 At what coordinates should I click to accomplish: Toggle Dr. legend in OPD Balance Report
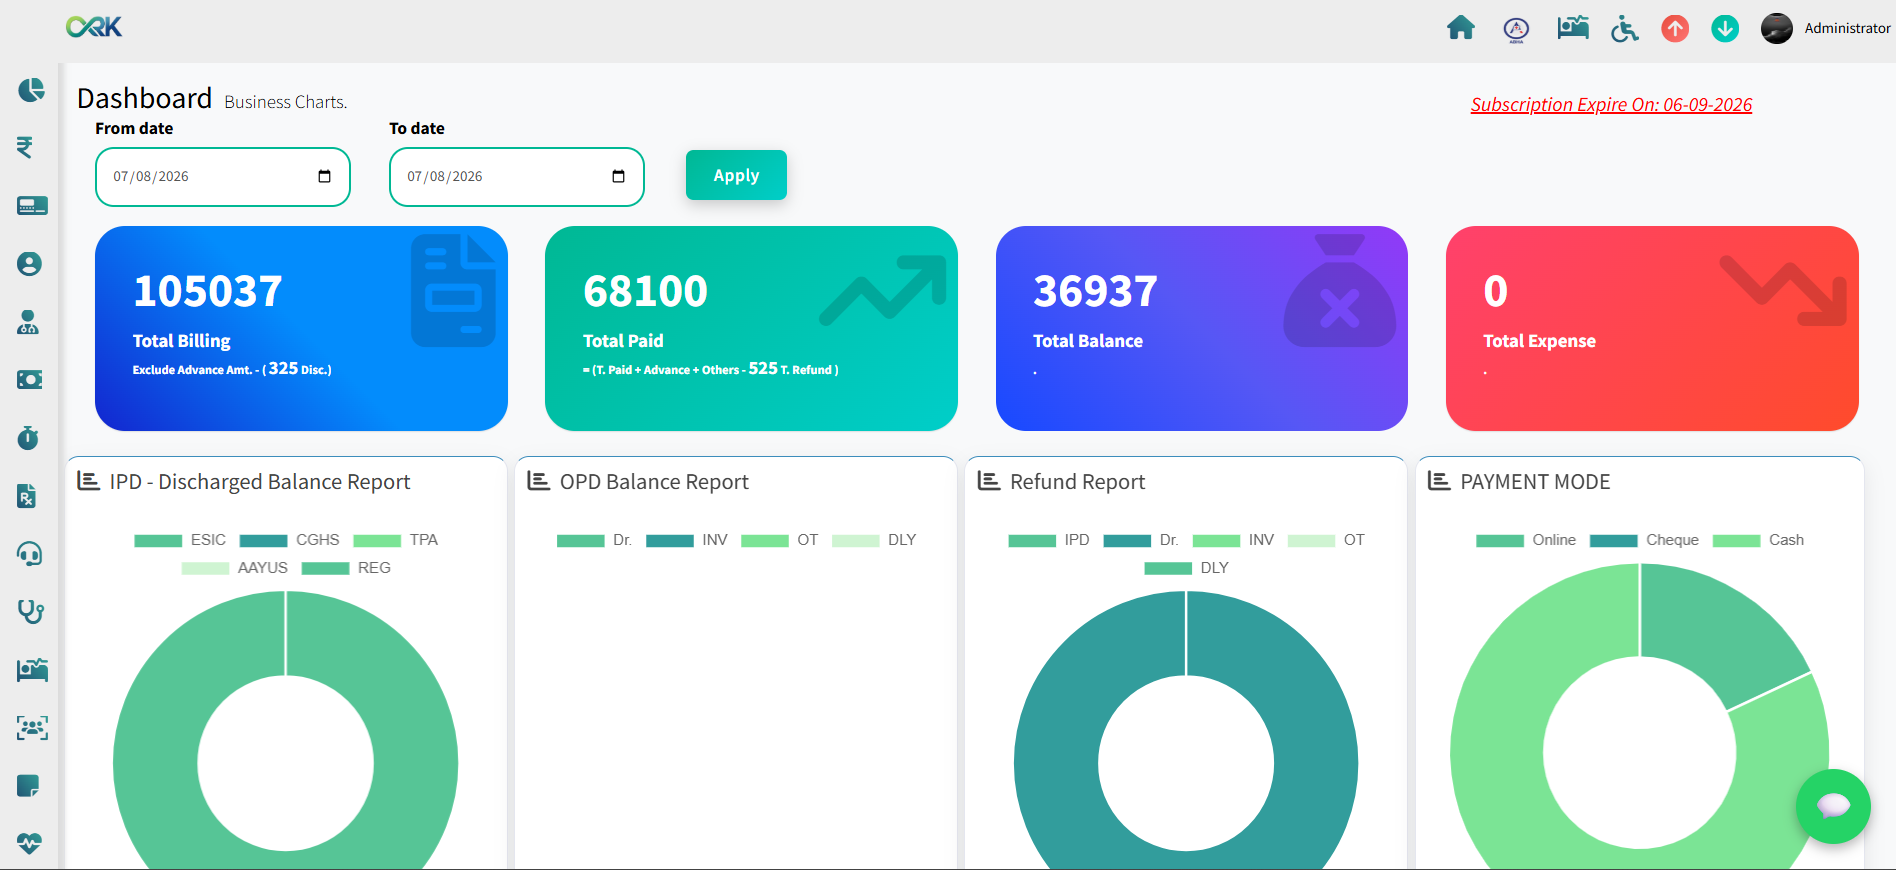(x=595, y=540)
